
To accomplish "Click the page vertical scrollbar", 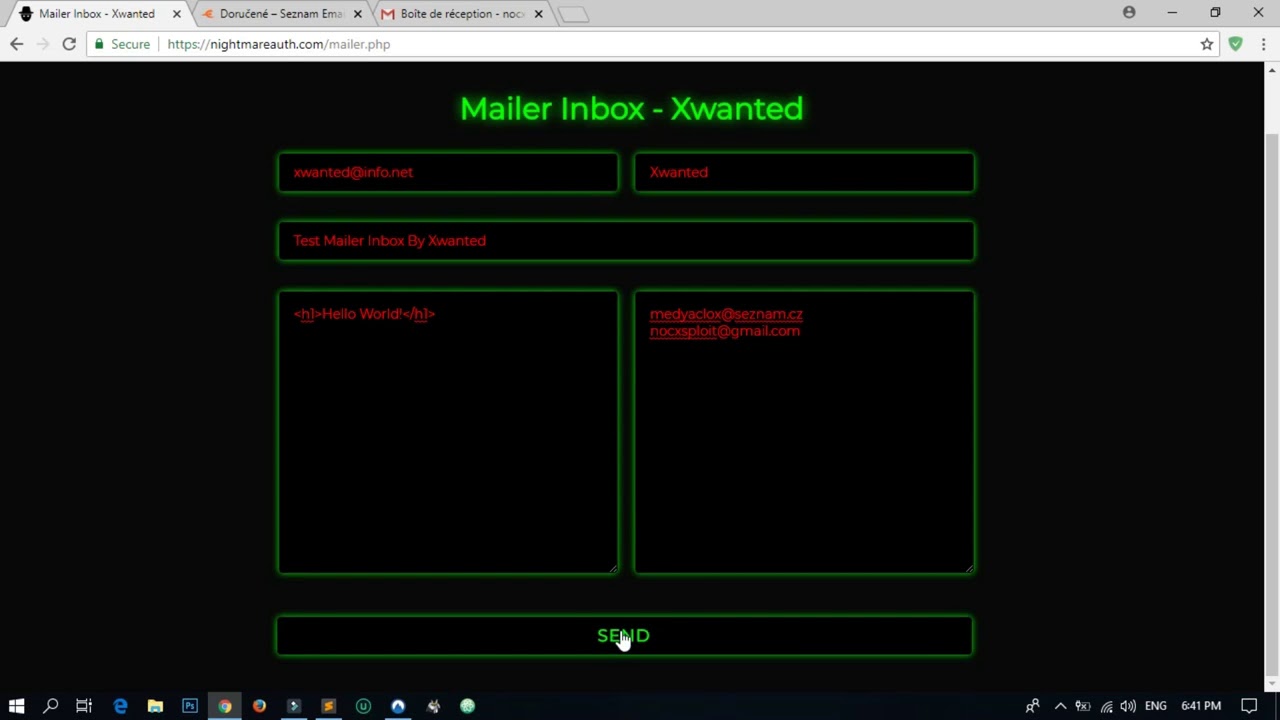I will click(1273, 405).
